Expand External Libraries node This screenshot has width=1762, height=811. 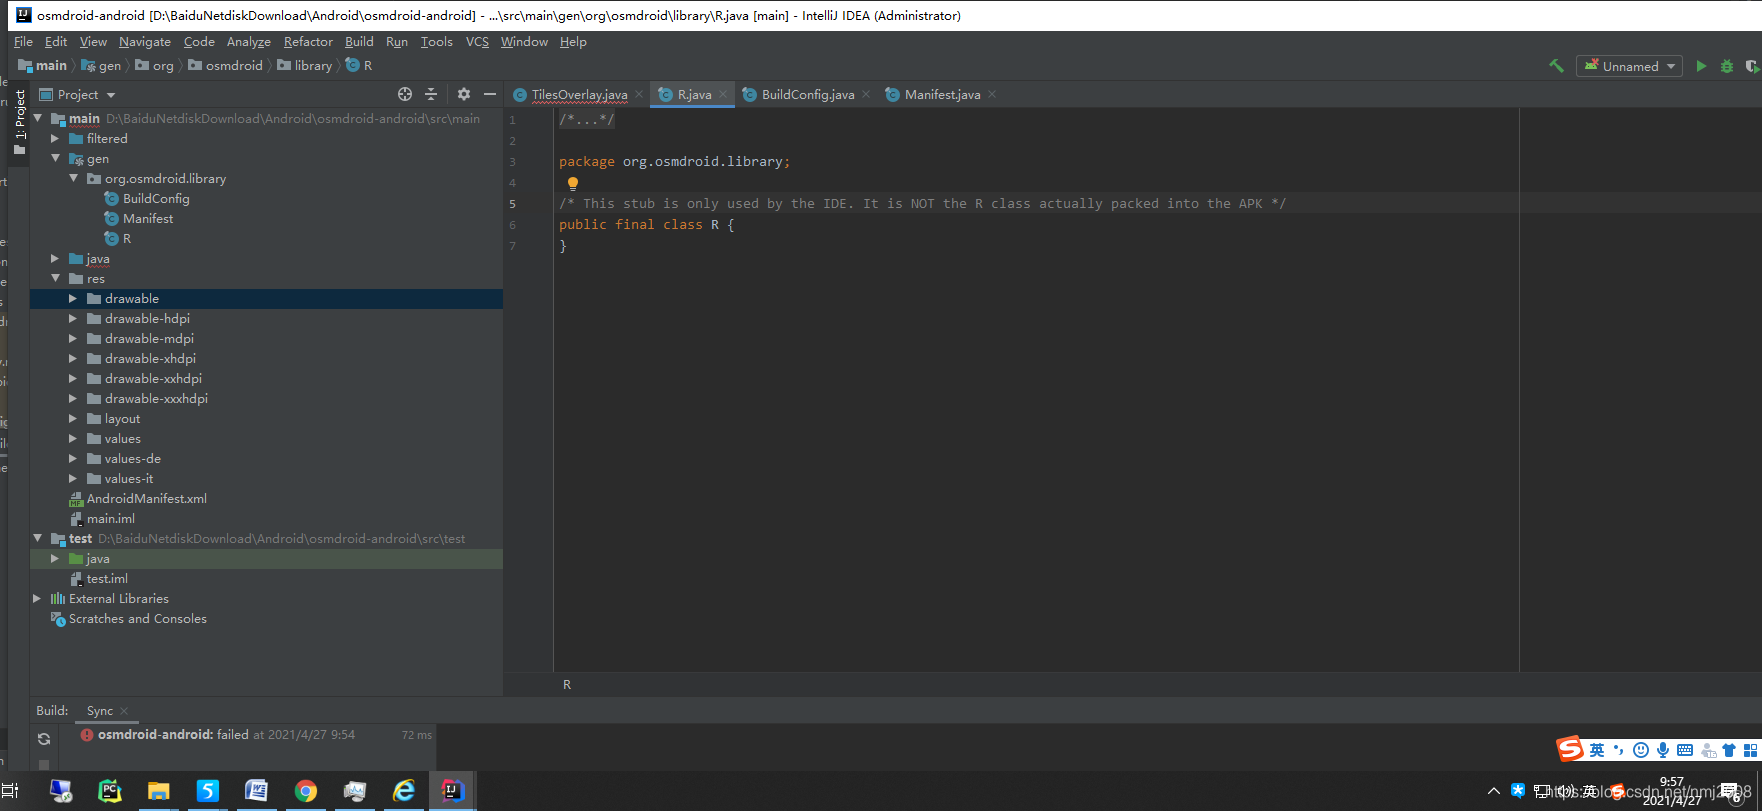[x=37, y=599]
